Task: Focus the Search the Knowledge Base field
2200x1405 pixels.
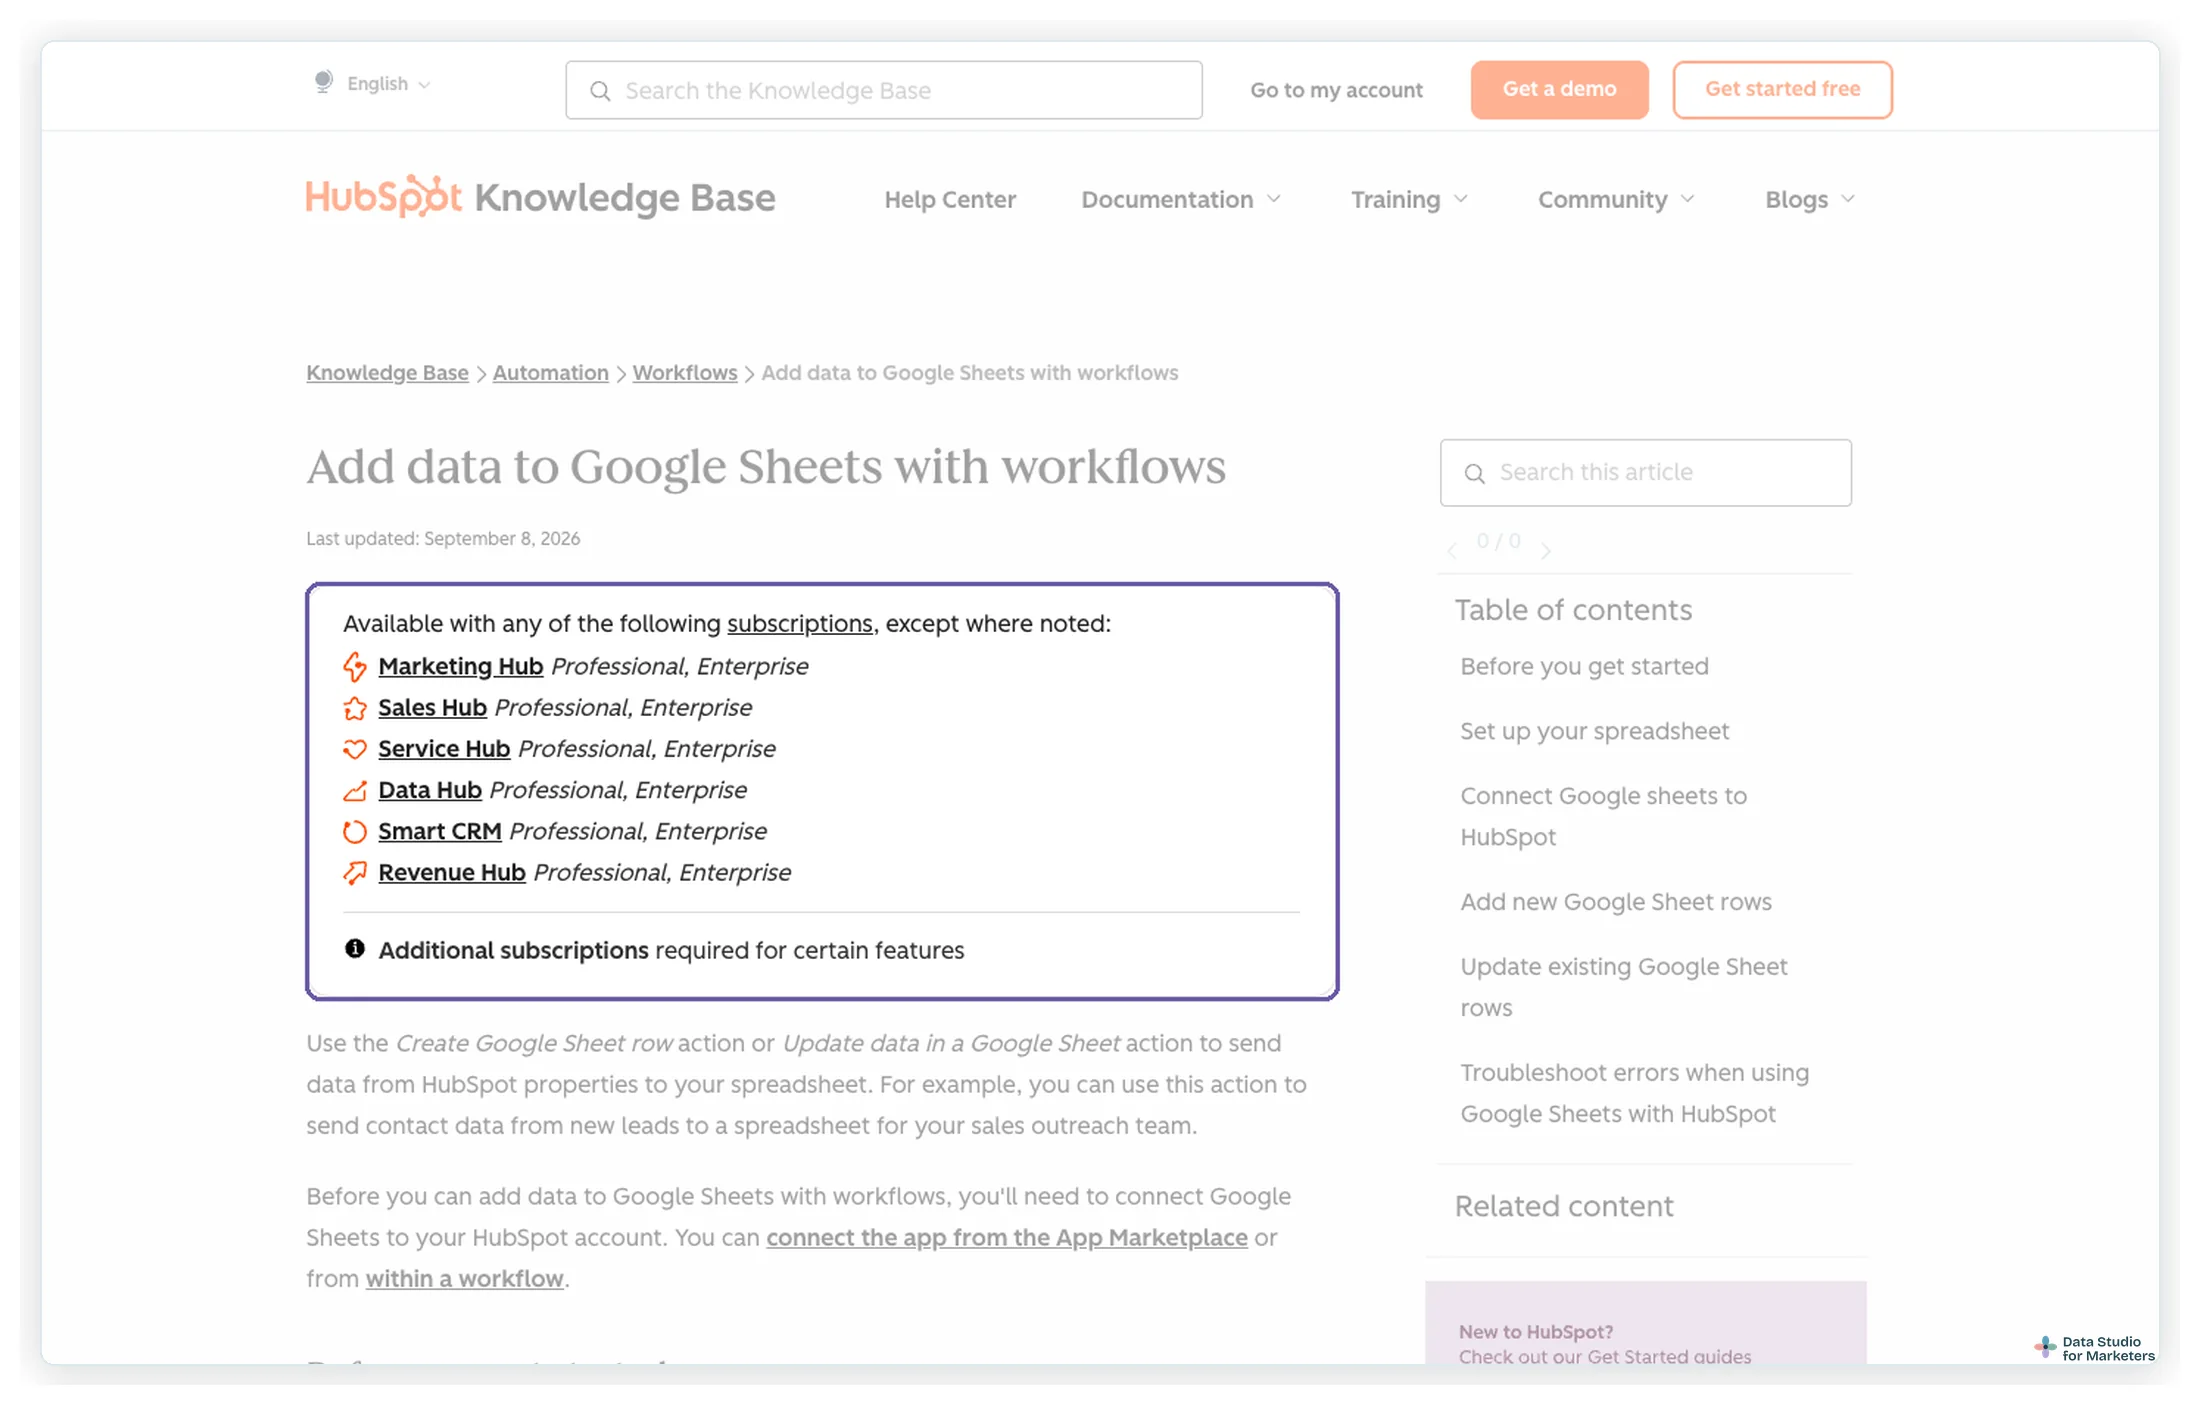Action: [x=884, y=90]
